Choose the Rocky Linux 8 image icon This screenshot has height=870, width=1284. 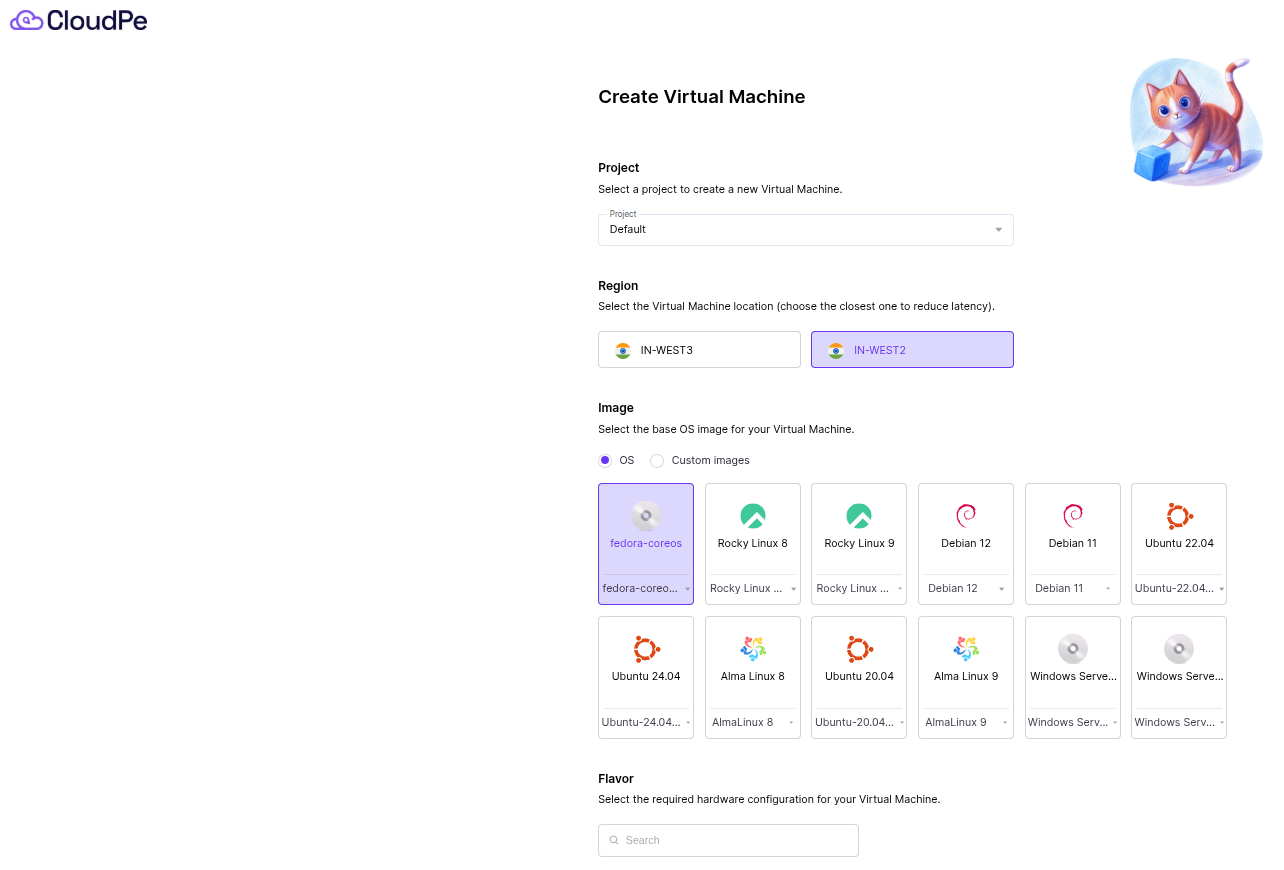[752, 516]
